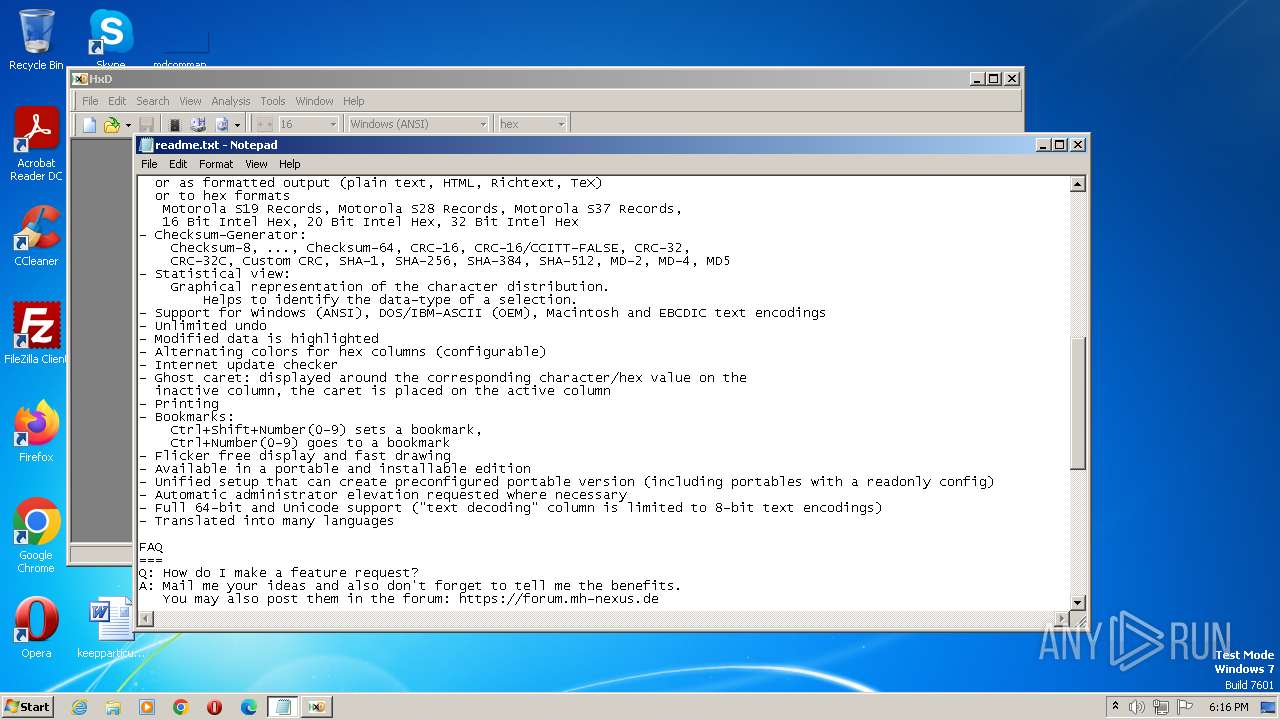Screen dimensions: 1280x720
Task: Click the volume speaker tray icon
Action: pyautogui.click(x=1137, y=707)
